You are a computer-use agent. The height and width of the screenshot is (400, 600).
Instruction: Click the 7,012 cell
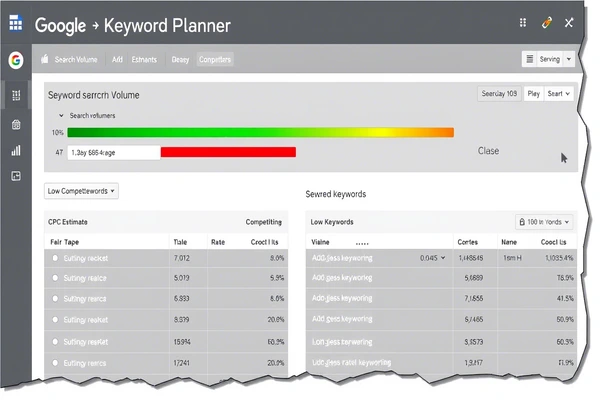[181, 258]
